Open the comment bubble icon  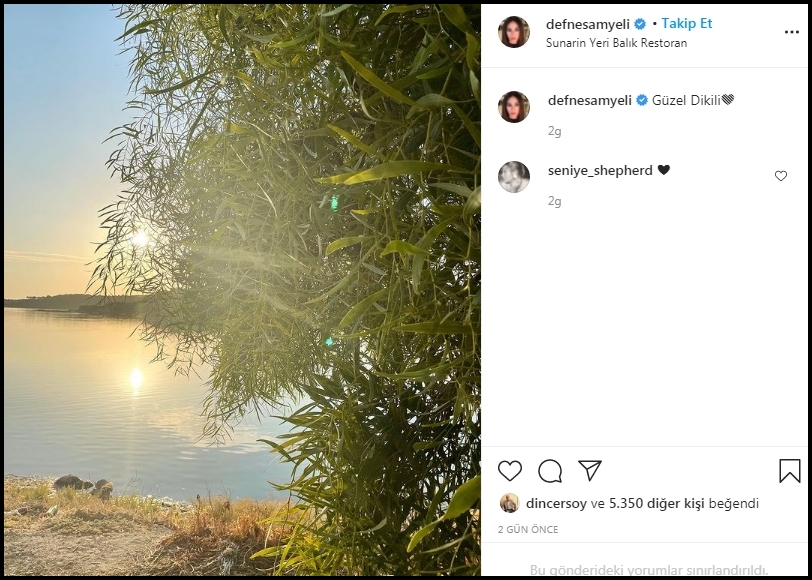coord(550,471)
